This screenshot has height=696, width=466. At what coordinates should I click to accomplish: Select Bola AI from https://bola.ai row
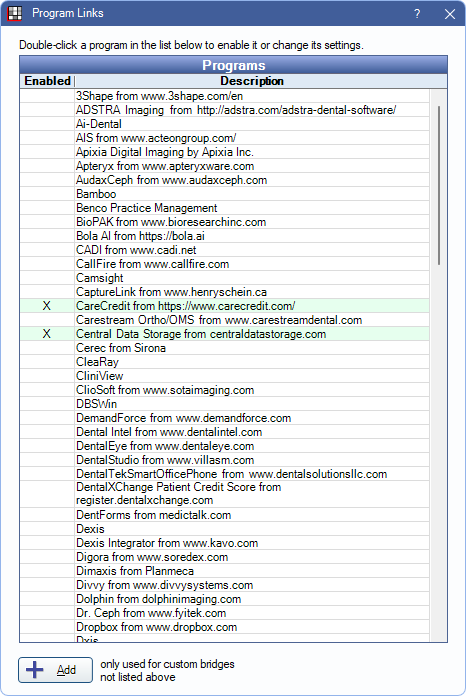225,236
